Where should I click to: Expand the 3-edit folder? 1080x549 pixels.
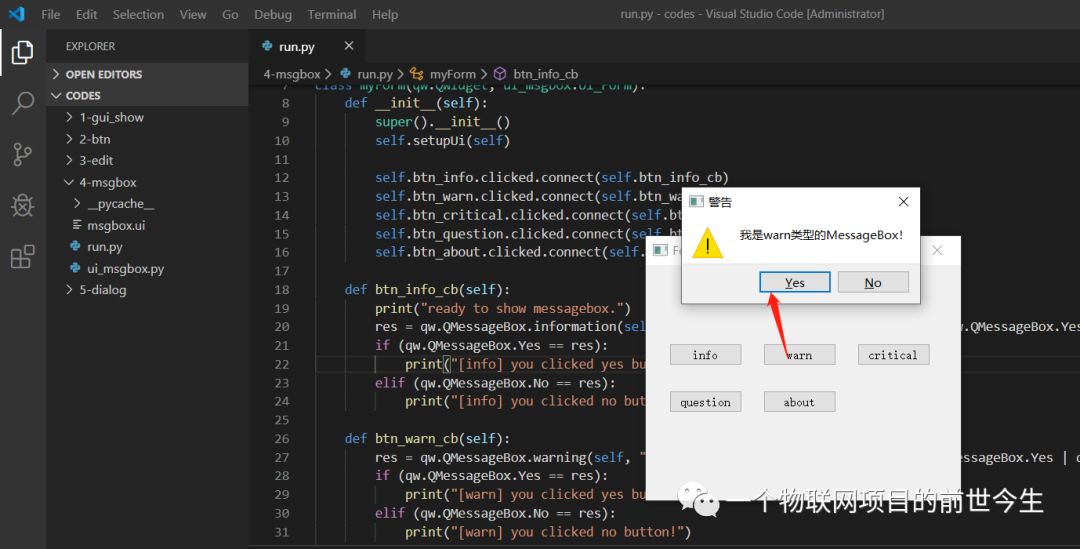click(147, 160)
